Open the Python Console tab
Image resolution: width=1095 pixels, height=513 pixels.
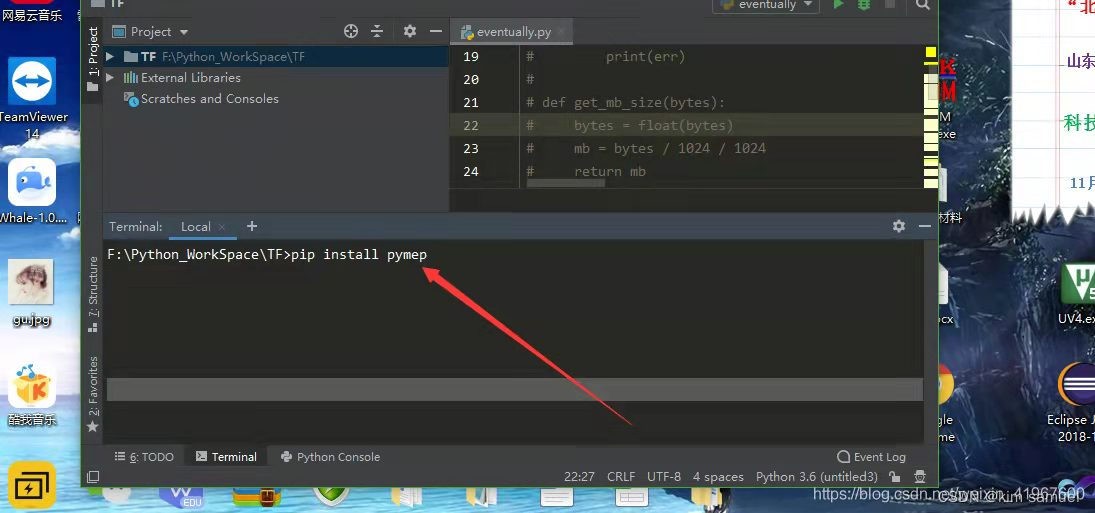[330, 456]
